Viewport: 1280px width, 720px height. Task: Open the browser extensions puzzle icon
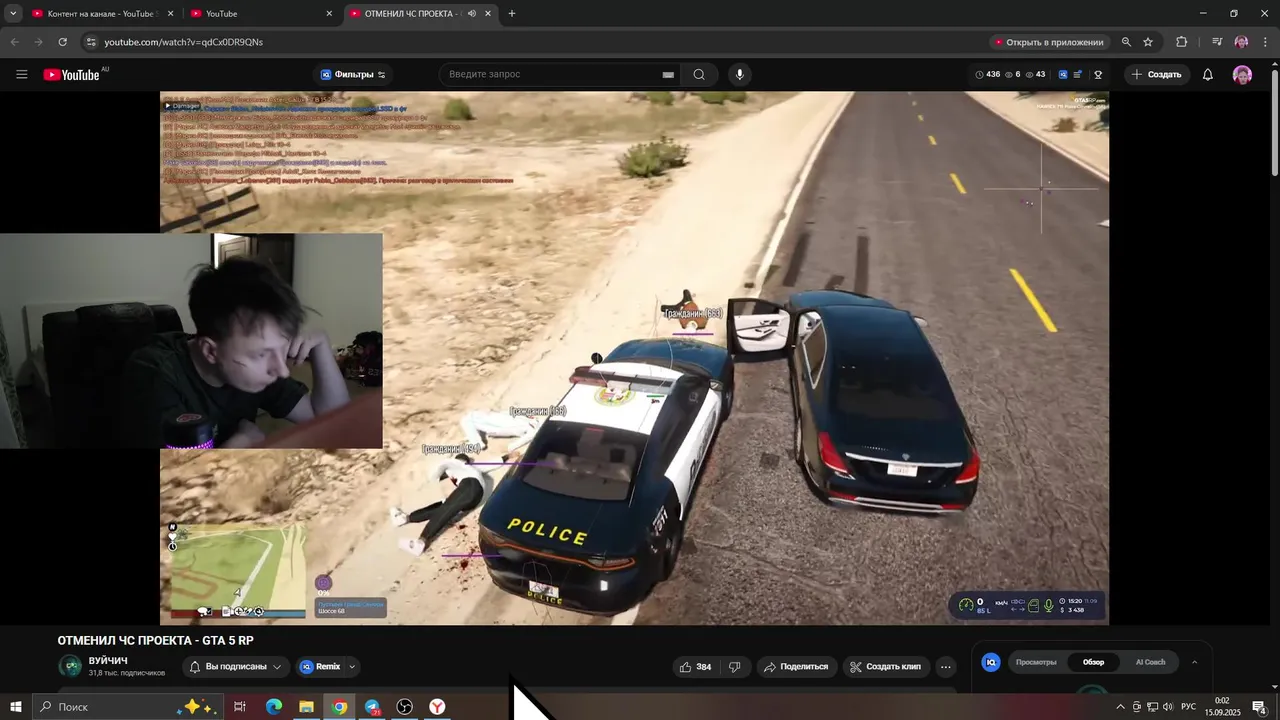1182,42
